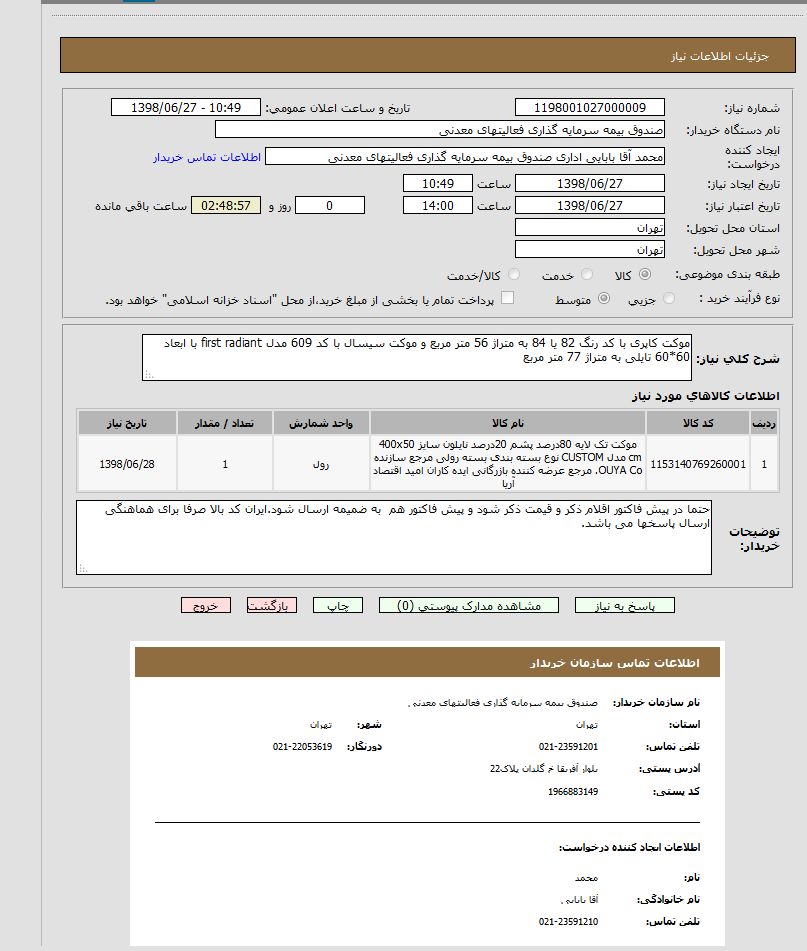Select item code 1153140769260001 in table
The height and width of the screenshot is (951, 807).
point(697,464)
